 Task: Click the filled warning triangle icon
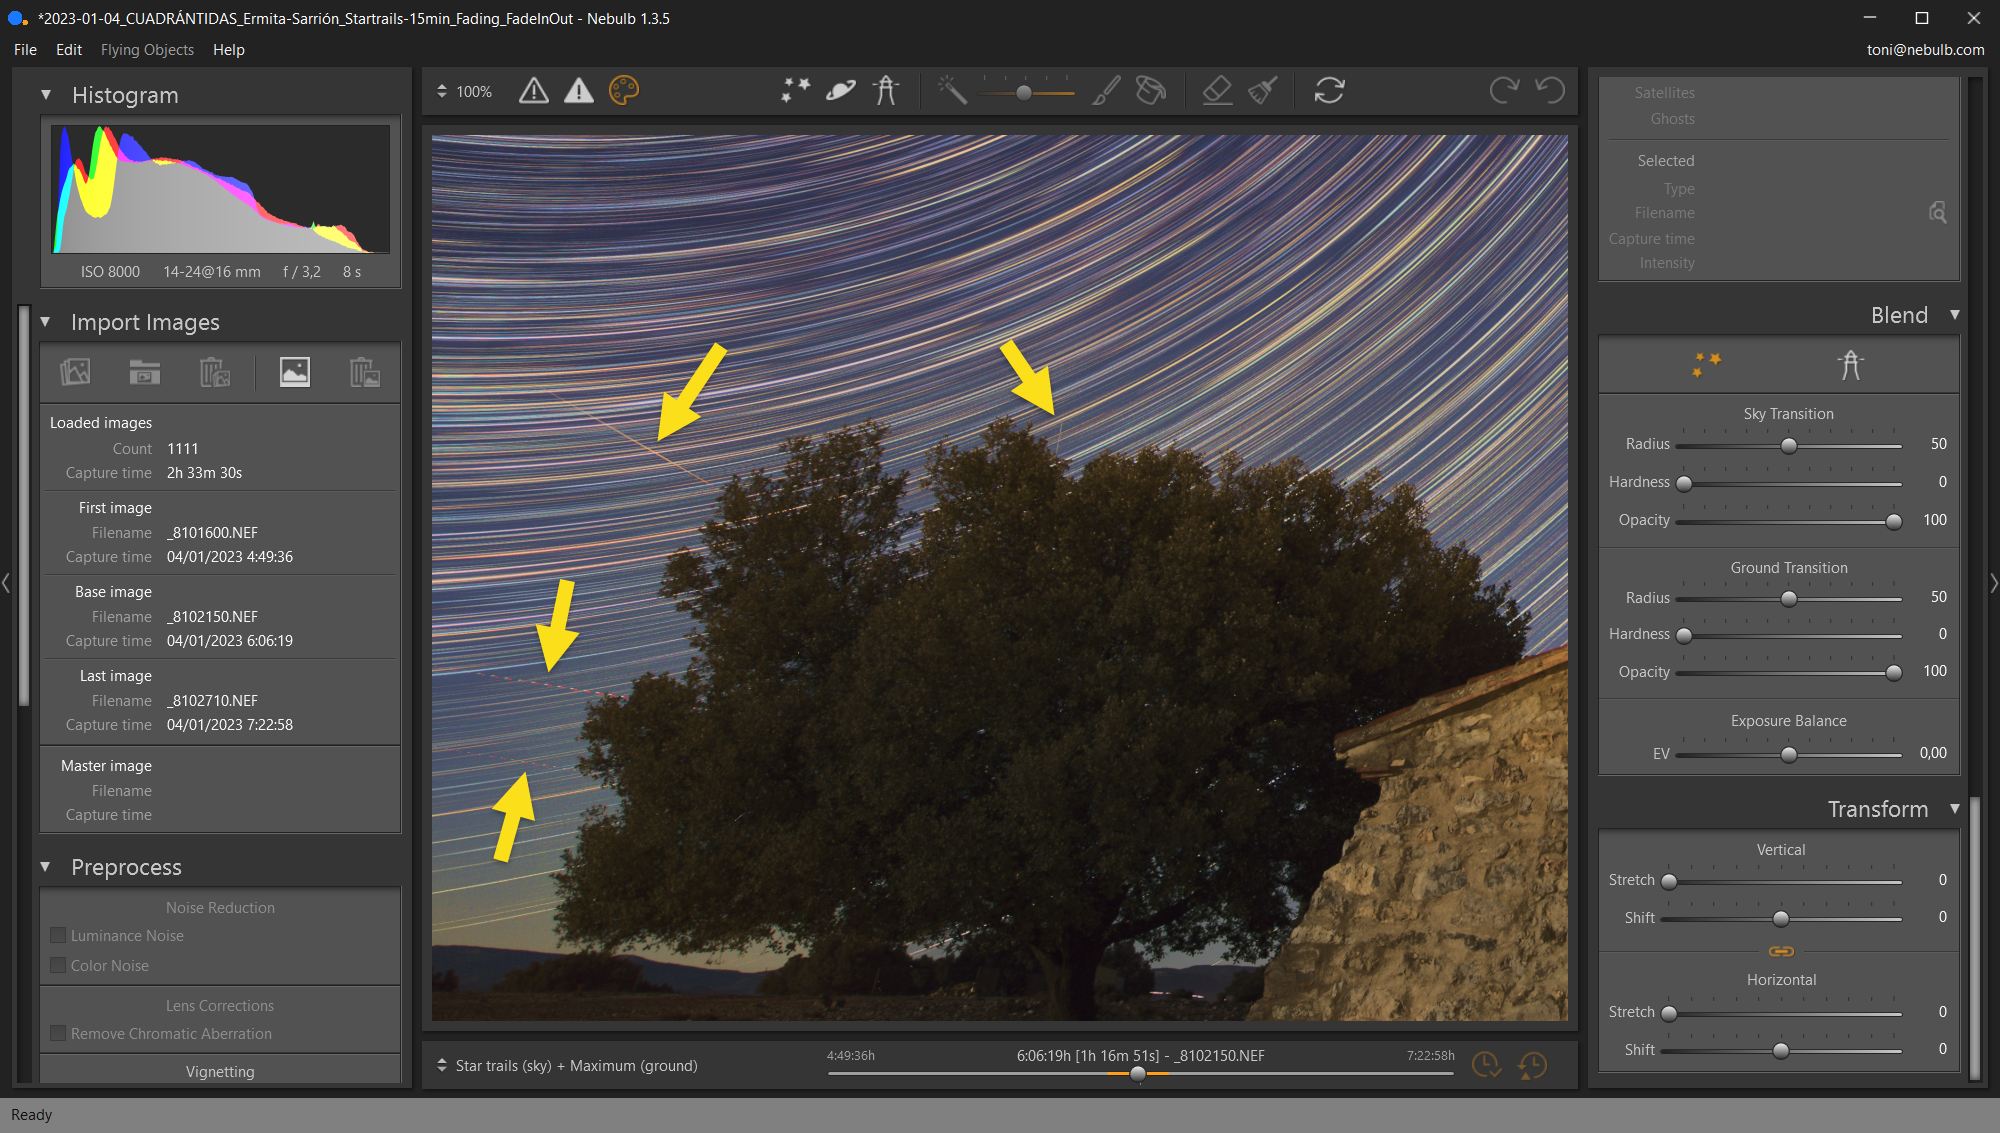tap(579, 91)
